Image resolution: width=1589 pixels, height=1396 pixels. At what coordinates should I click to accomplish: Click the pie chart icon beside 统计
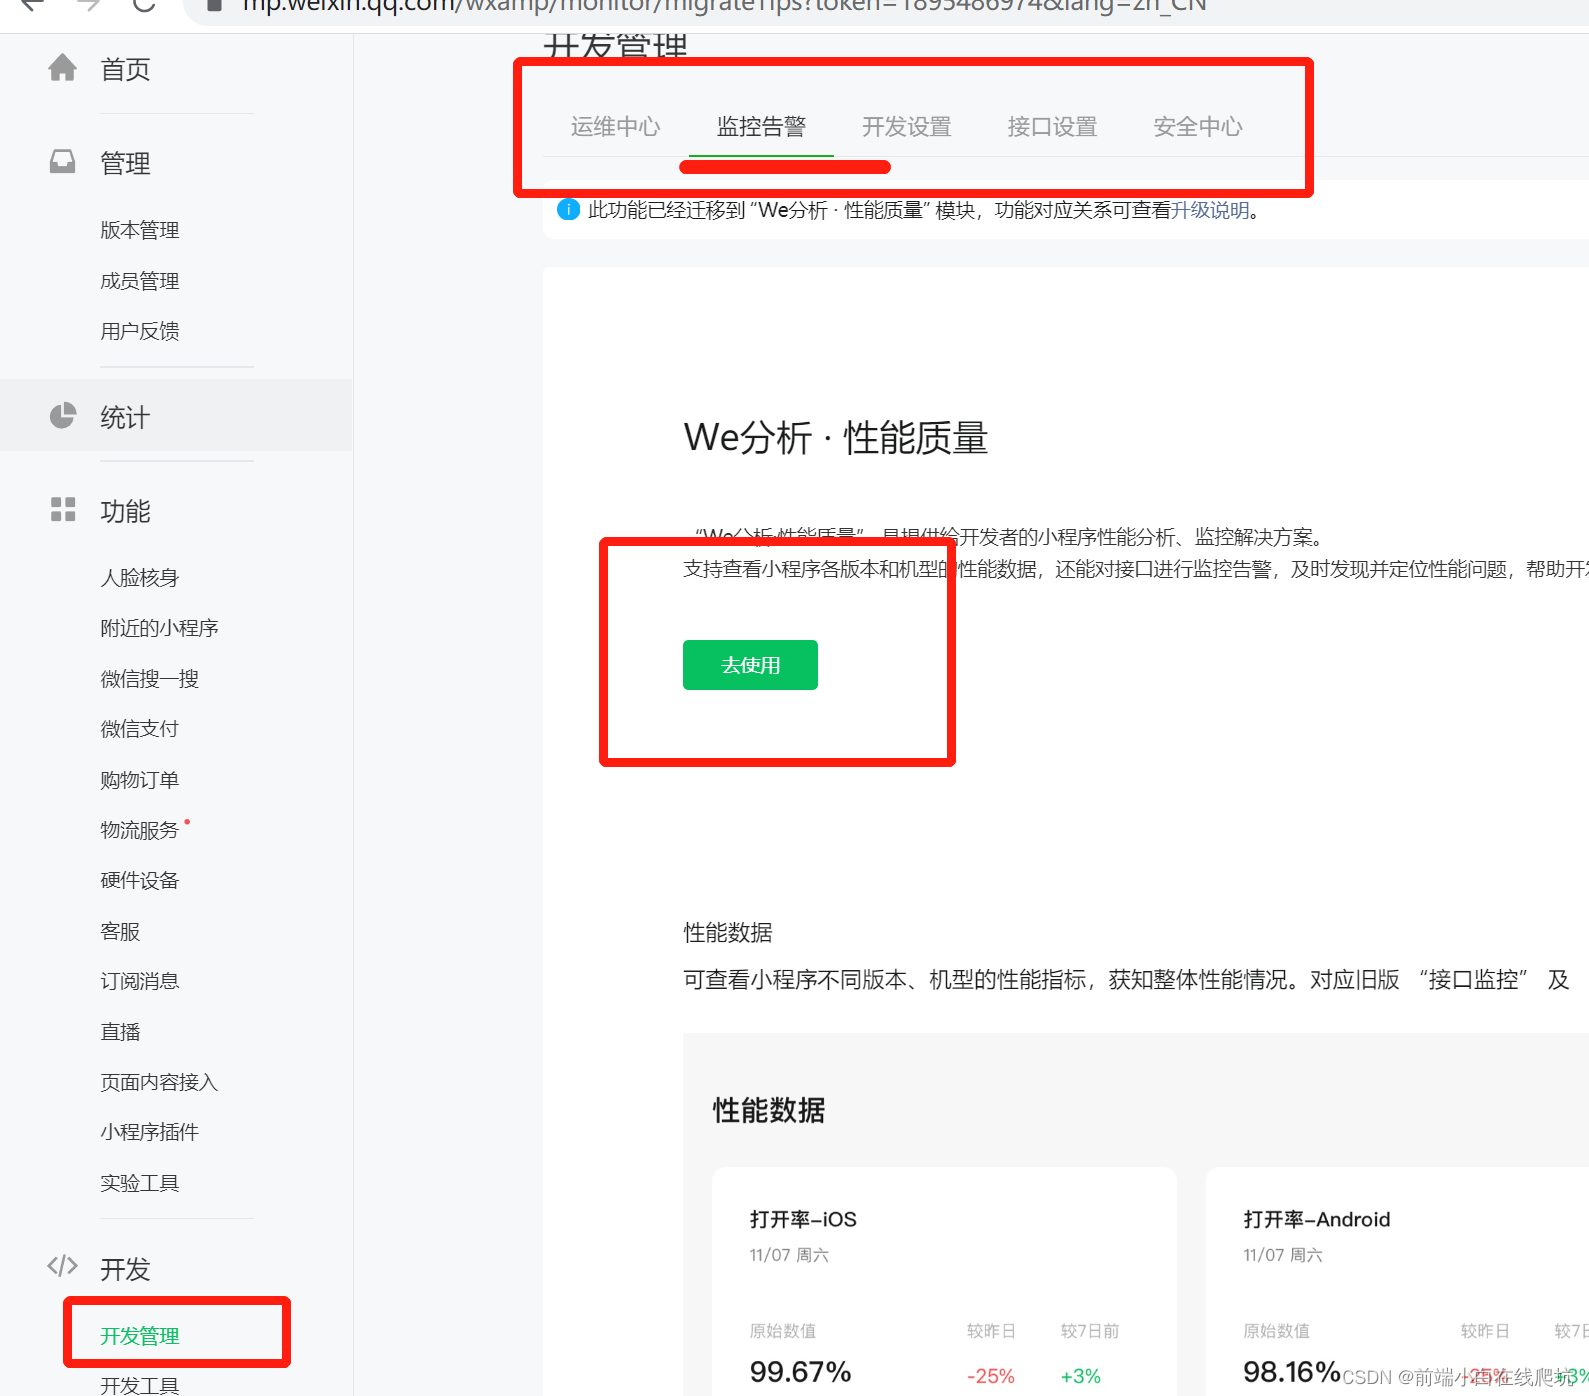coord(62,416)
